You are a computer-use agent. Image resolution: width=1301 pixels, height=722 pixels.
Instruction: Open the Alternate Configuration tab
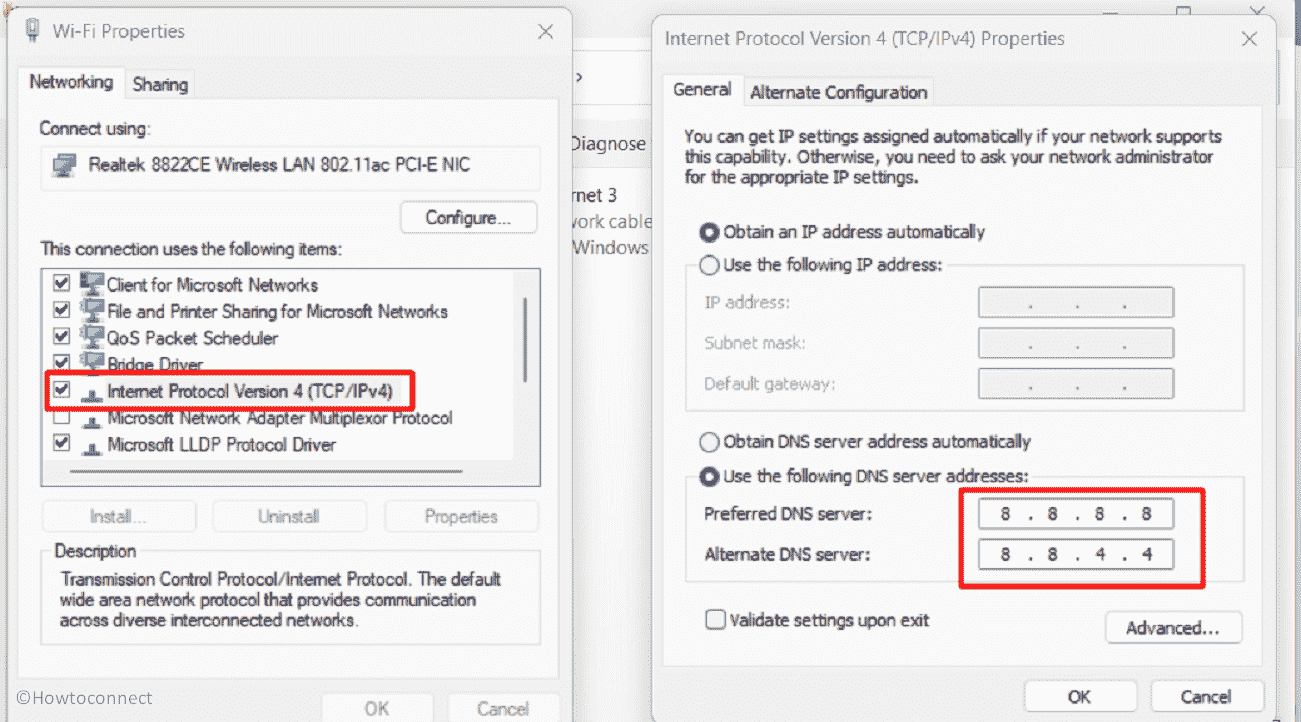(x=839, y=92)
